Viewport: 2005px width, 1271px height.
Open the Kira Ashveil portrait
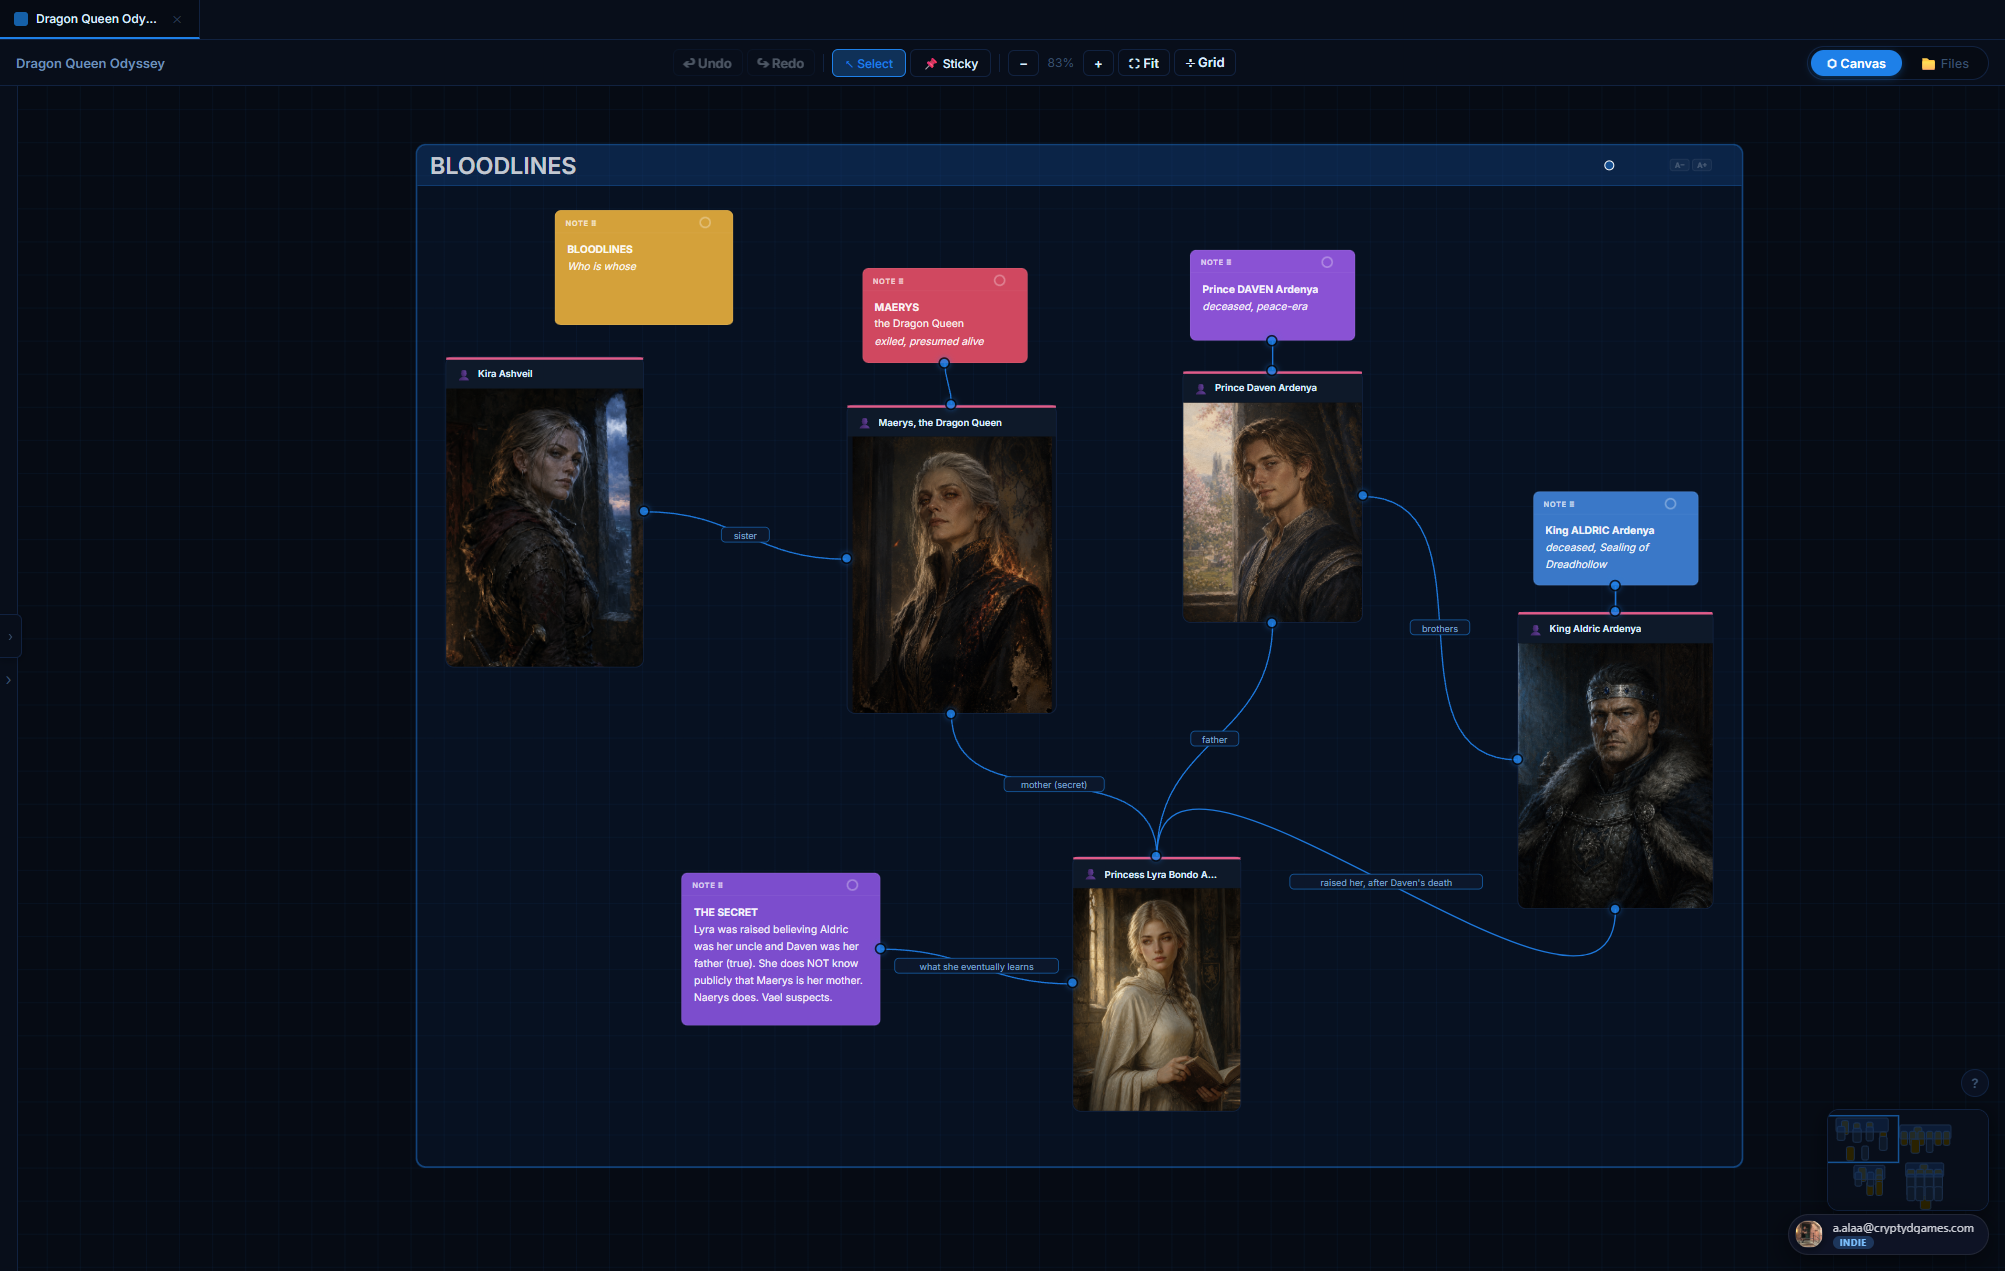click(x=544, y=527)
